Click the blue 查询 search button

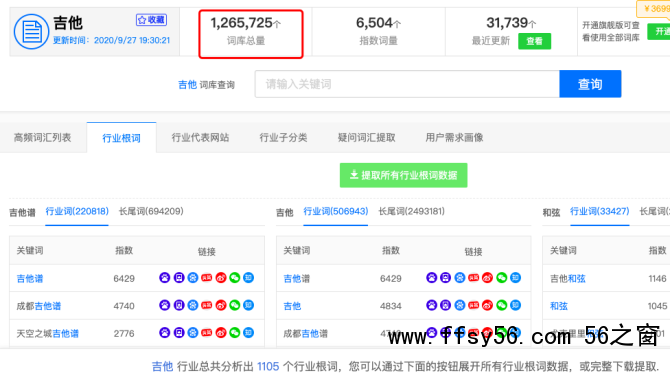(590, 84)
